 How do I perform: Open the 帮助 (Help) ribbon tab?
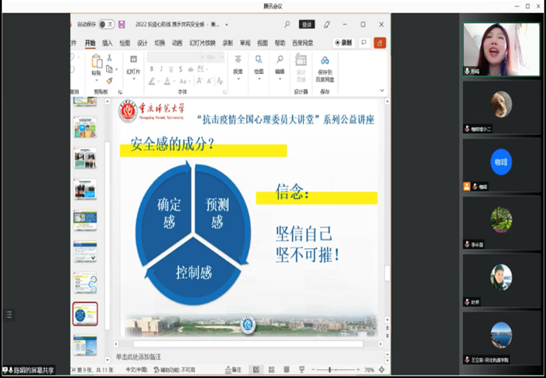click(280, 43)
